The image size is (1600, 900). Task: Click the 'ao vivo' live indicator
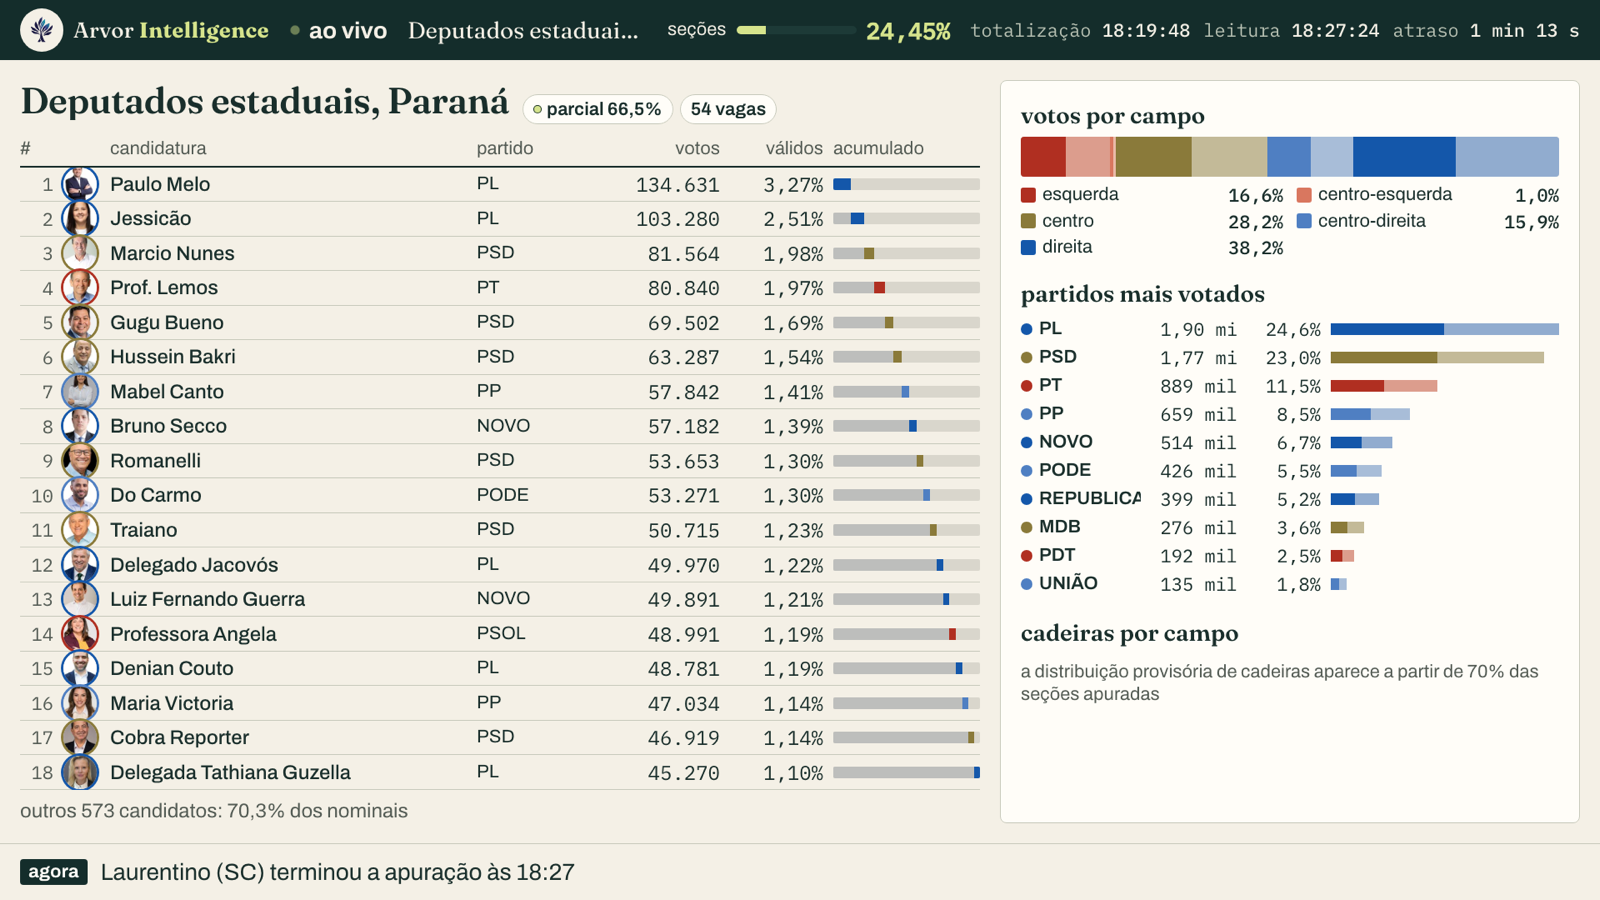click(x=339, y=31)
